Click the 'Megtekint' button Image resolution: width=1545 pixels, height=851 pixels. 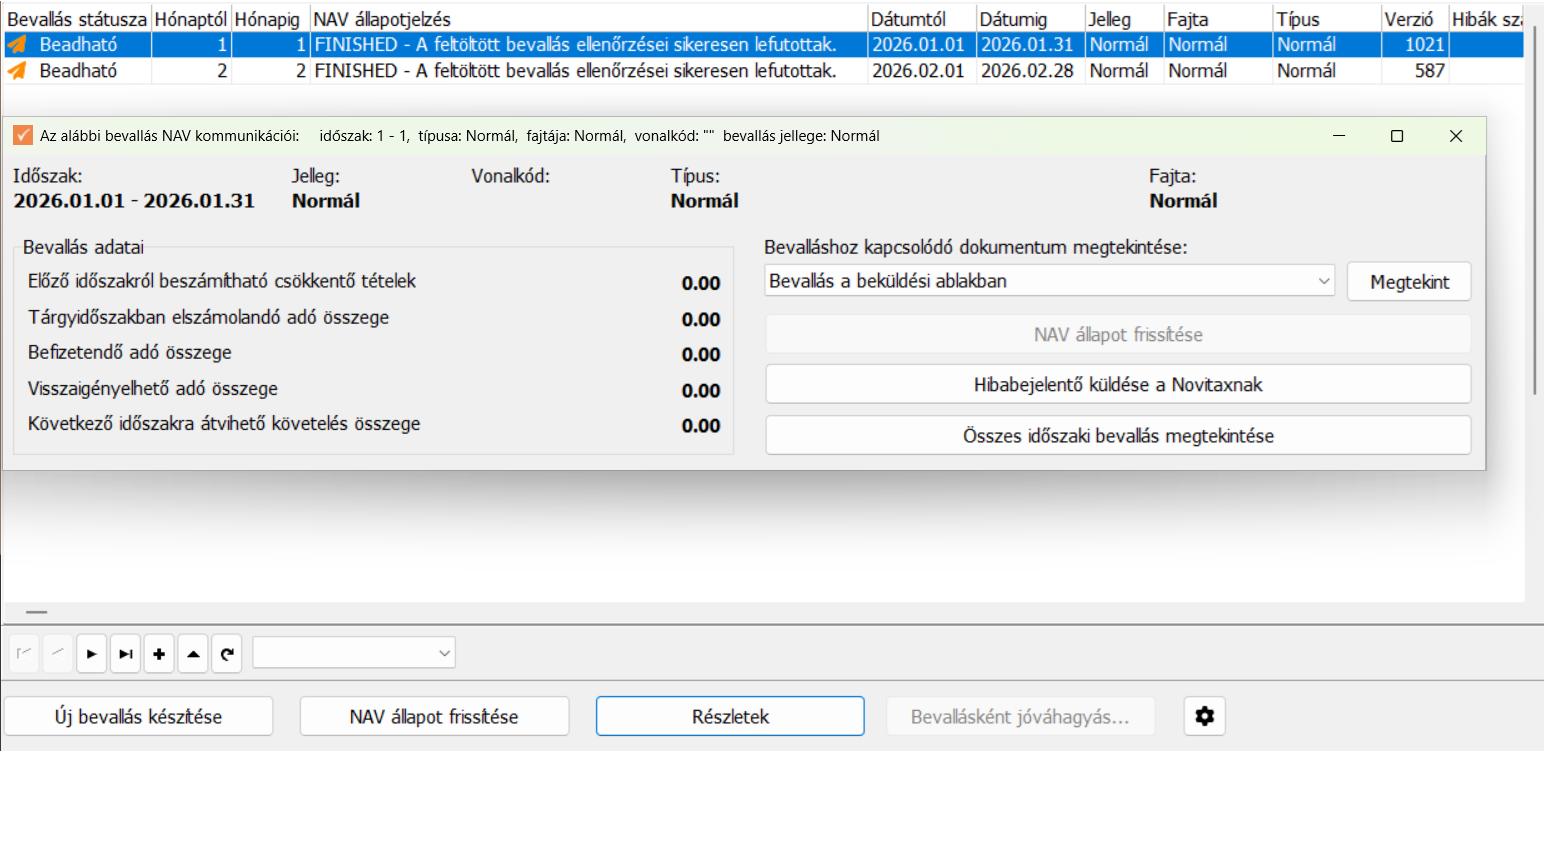coord(1409,282)
